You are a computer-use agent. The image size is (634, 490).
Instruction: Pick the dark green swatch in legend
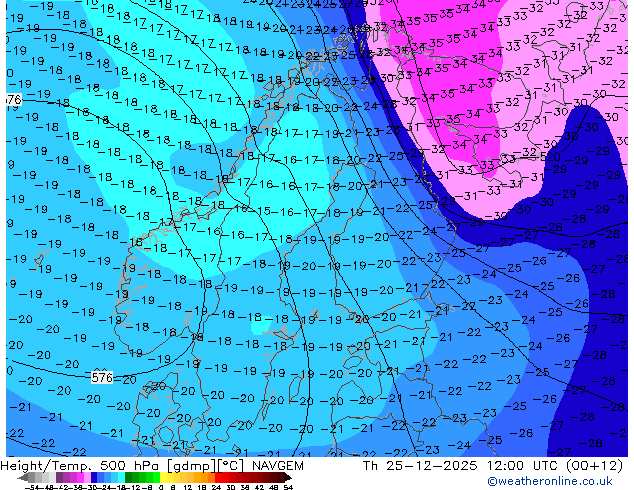tap(129, 477)
